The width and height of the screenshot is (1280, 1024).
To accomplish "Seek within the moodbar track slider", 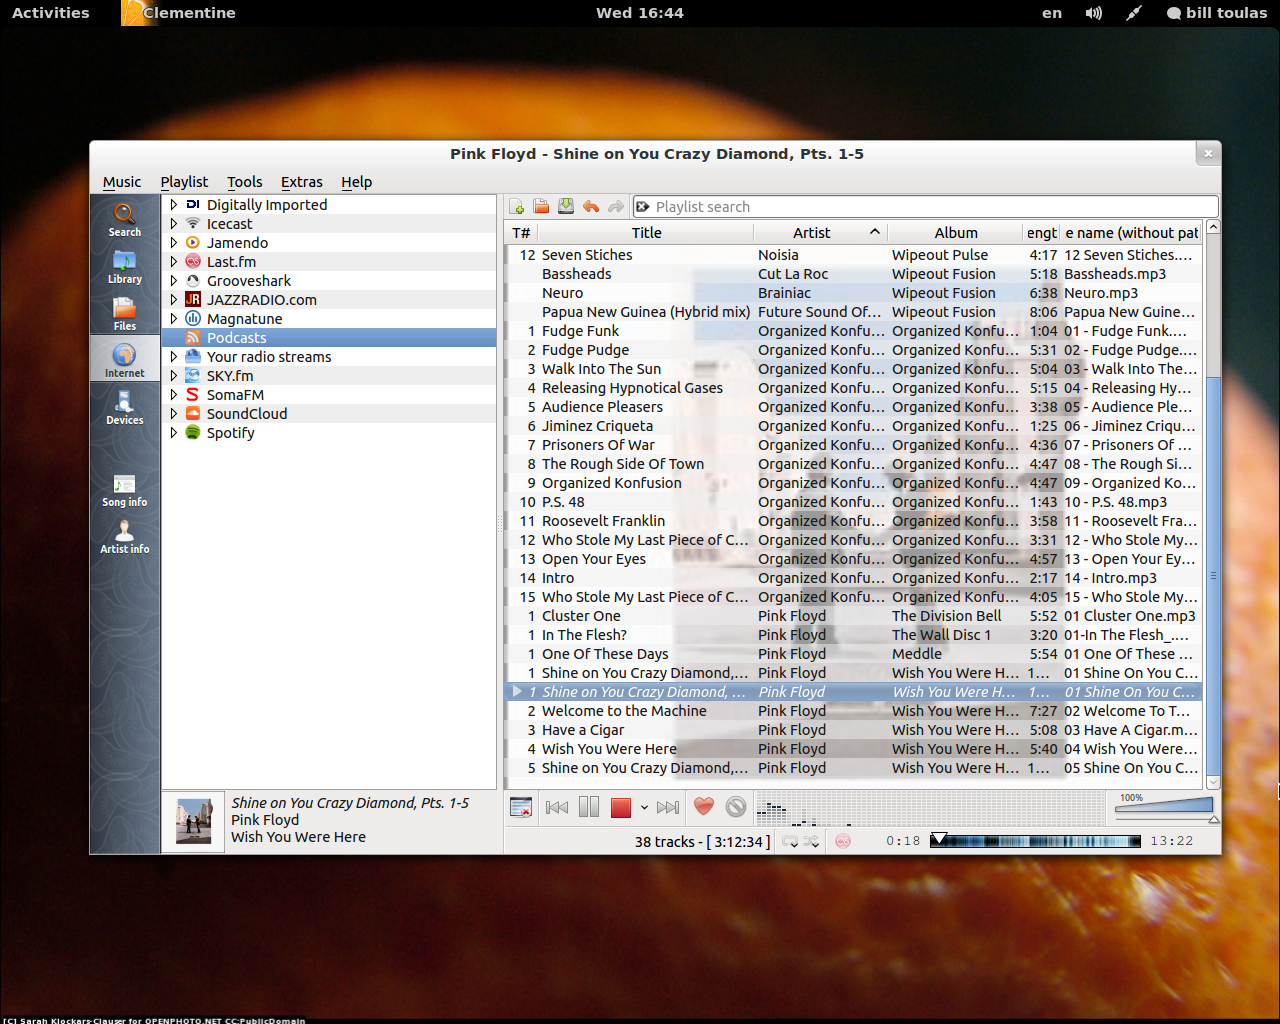I will [1035, 840].
